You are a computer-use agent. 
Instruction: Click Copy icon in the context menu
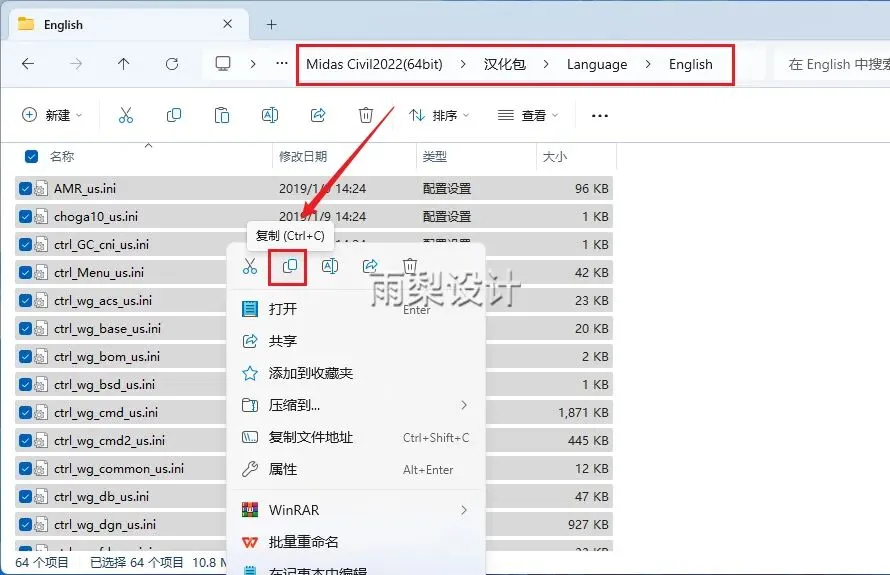(x=289, y=266)
